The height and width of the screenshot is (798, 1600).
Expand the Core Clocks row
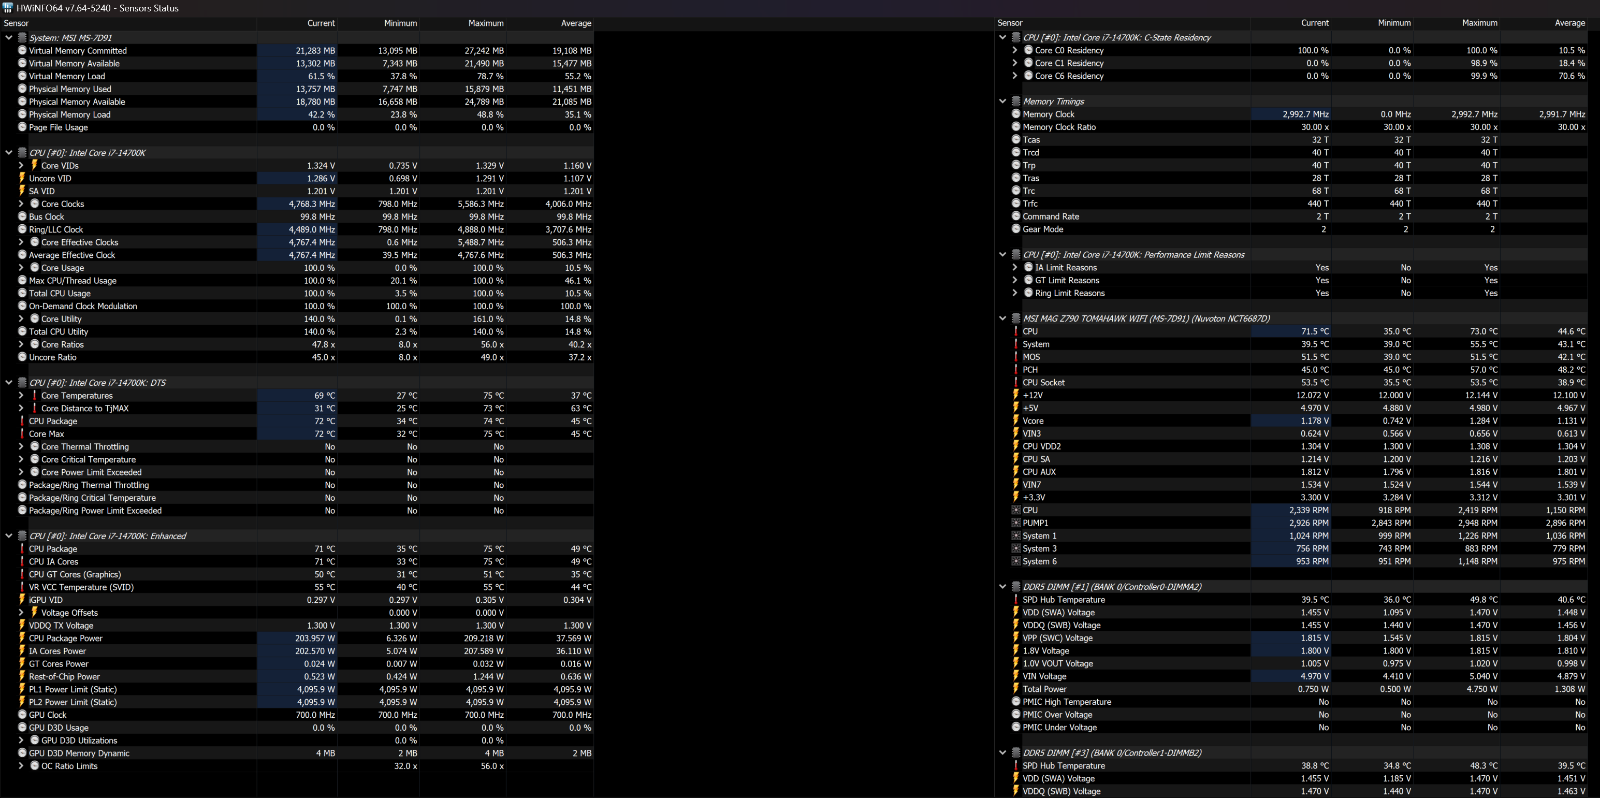point(21,204)
